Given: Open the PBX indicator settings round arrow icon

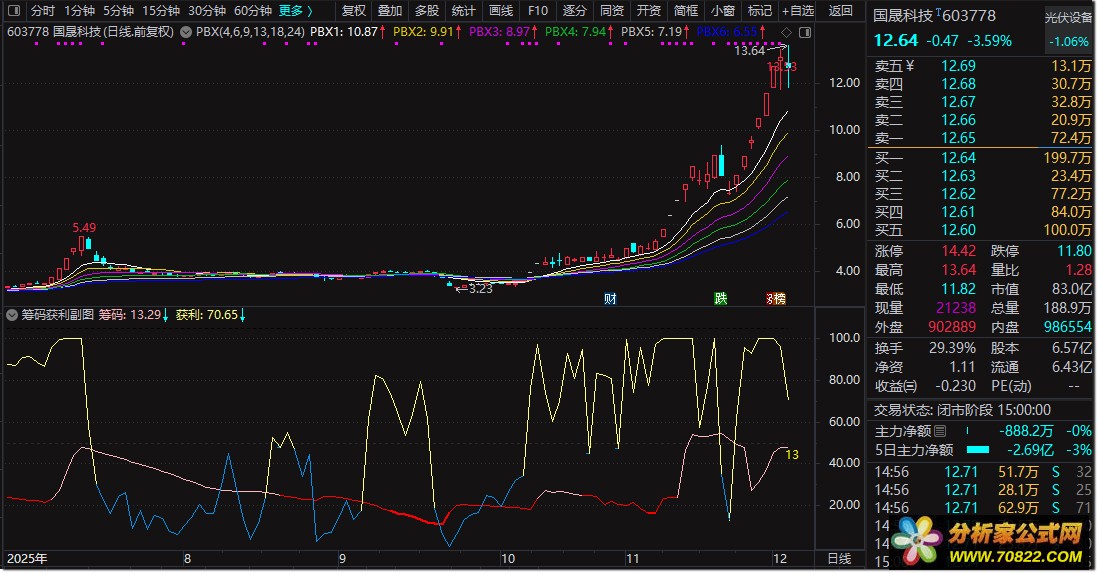Looking at the screenshot, I should pyautogui.click(x=185, y=32).
